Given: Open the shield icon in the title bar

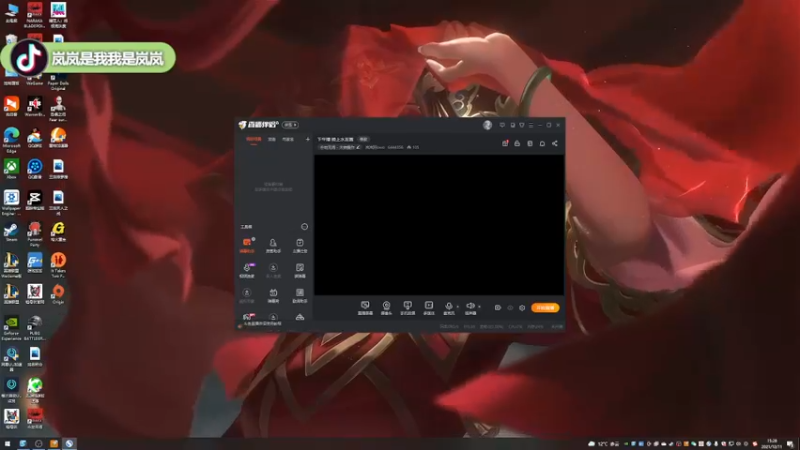Looking at the screenshot, I should [521, 125].
